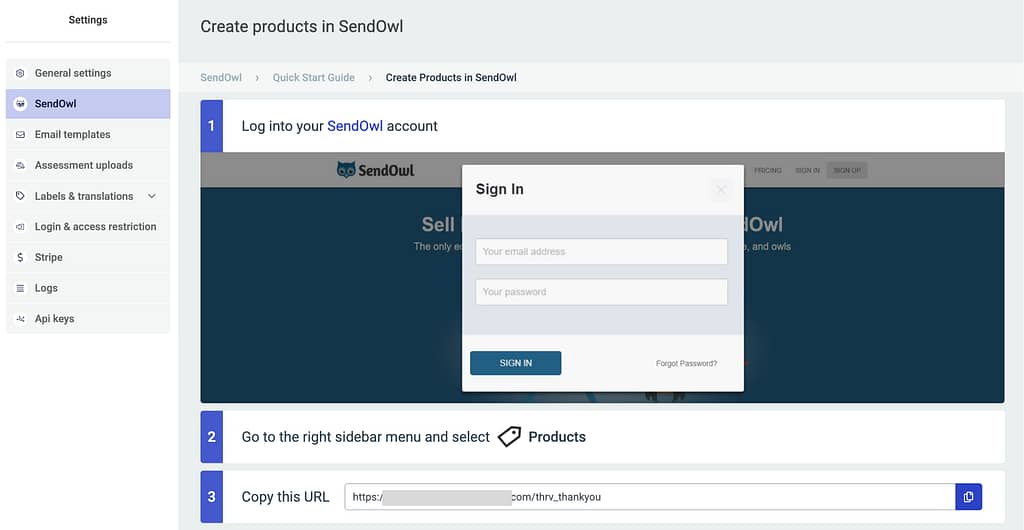This screenshot has height=530, width=1024.
Task: Click the General settings gear icon
Action: click(20, 73)
